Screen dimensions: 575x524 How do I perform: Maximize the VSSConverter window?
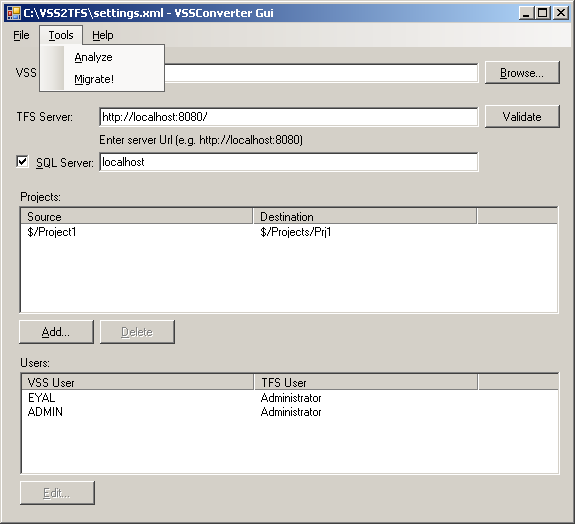click(543, 13)
